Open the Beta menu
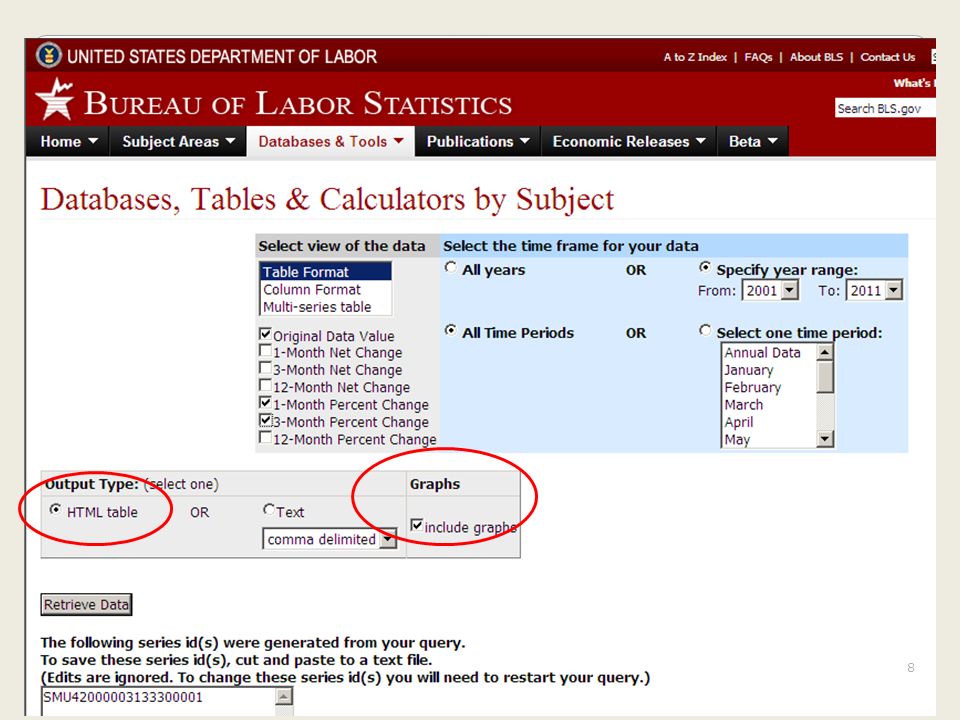960x720 pixels. tap(752, 141)
